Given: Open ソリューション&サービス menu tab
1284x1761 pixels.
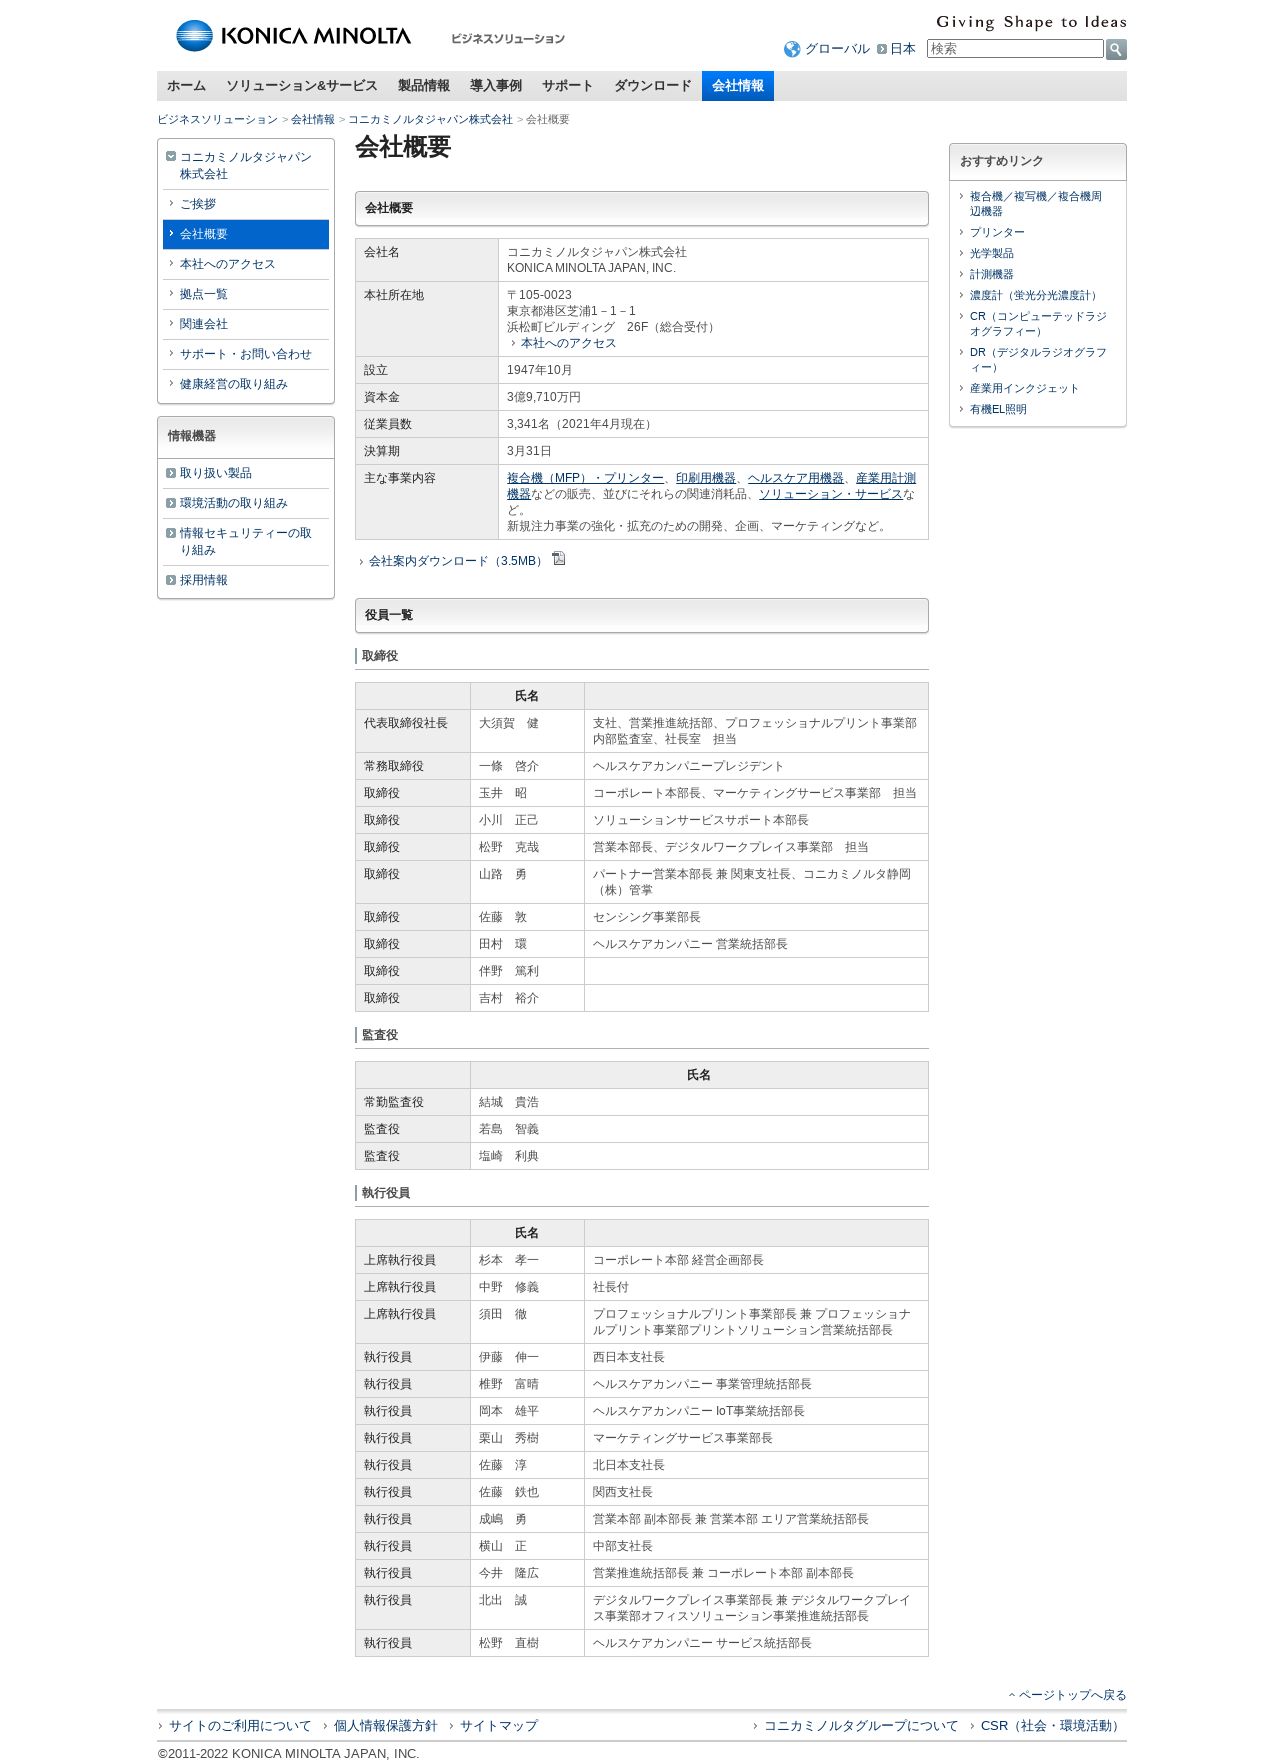Looking at the screenshot, I should click(x=302, y=86).
